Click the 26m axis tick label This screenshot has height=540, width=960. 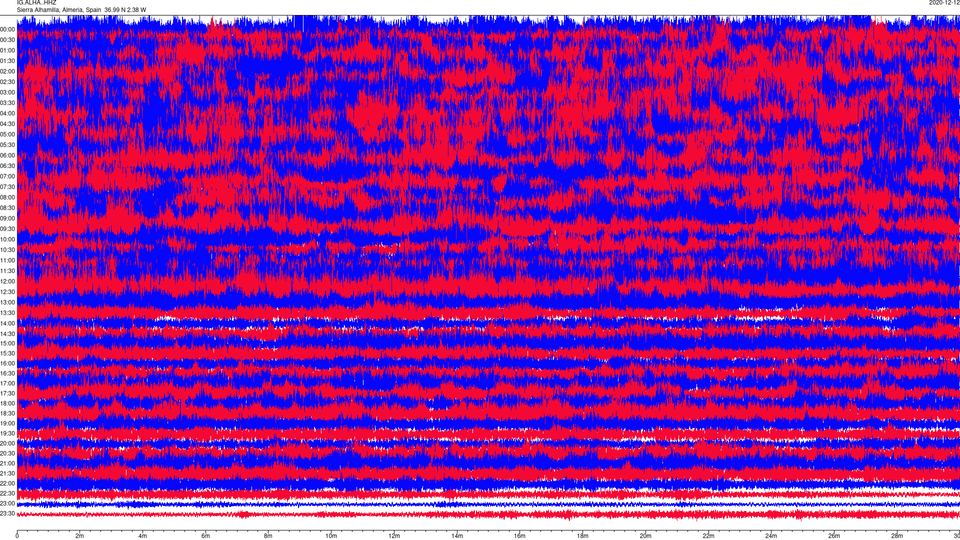pyautogui.click(x=834, y=536)
